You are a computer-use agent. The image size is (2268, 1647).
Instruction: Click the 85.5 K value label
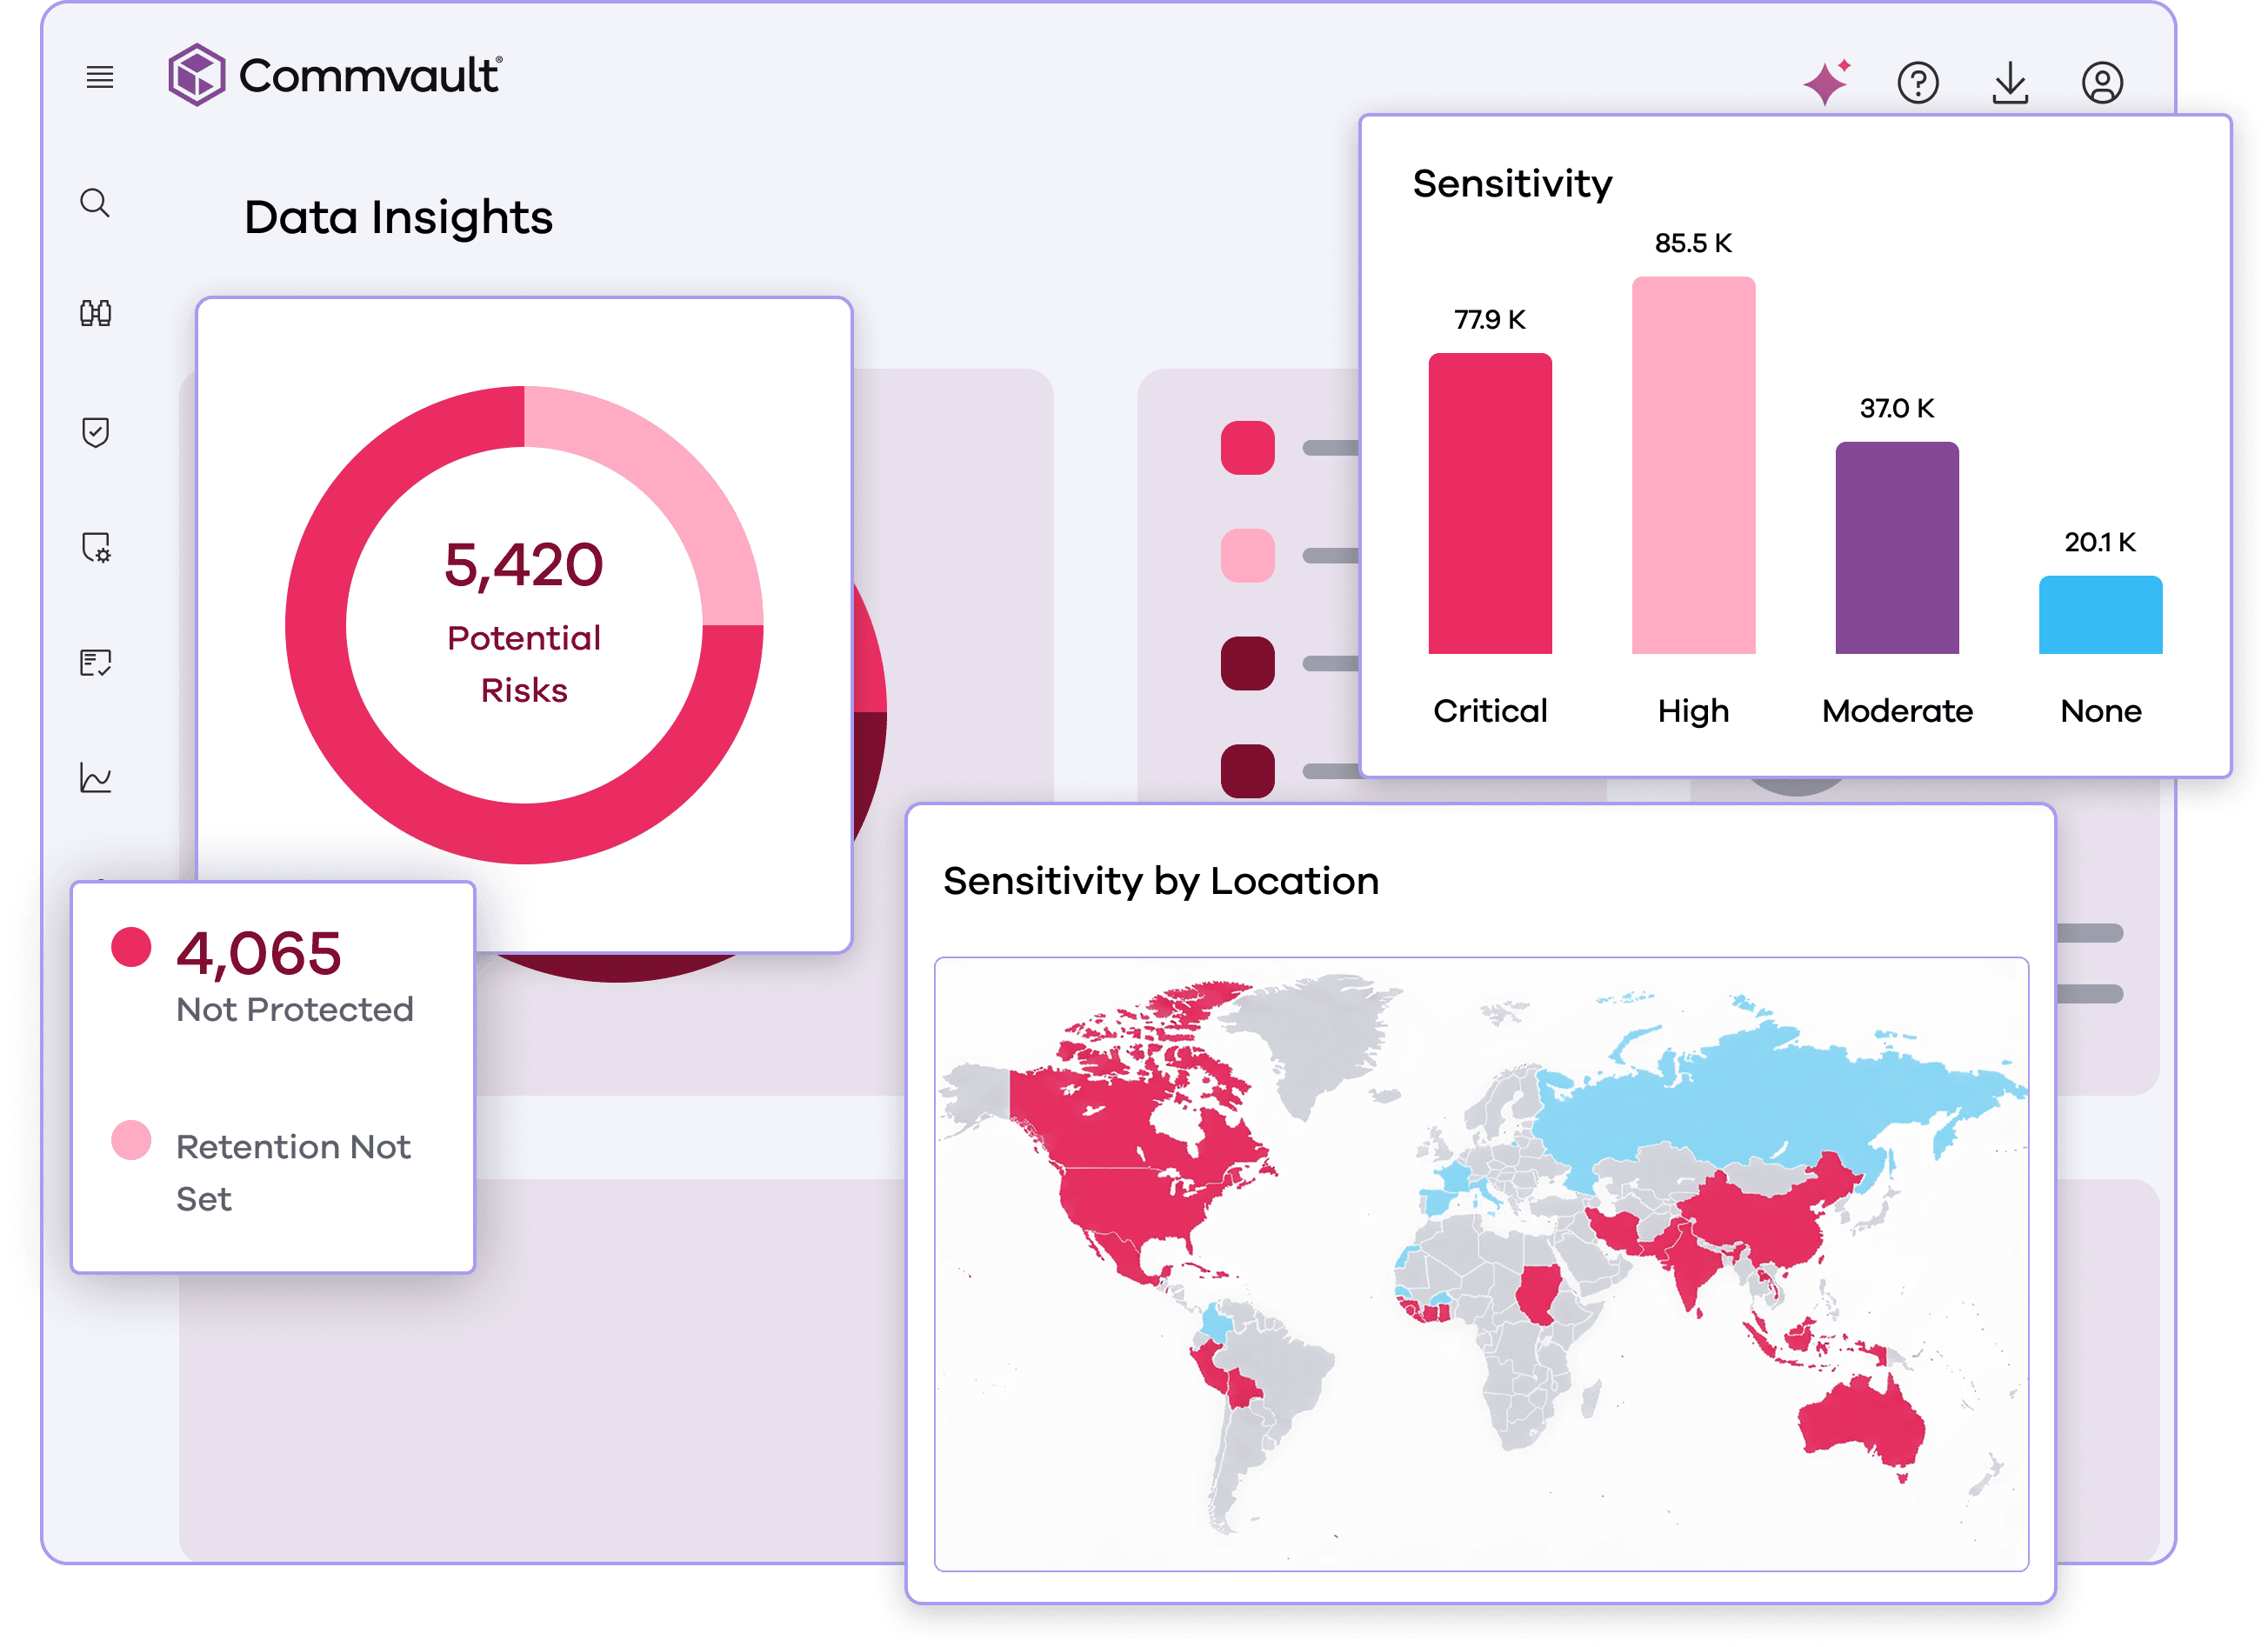(x=1693, y=243)
